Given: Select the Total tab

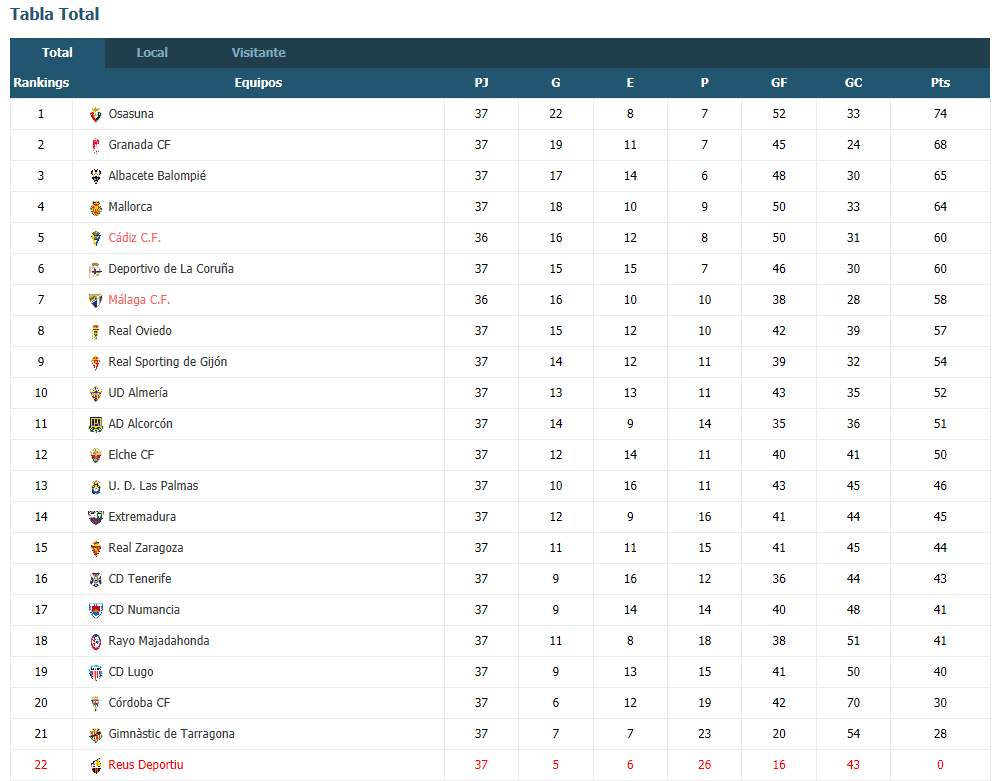Looking at the screenshot, I should tap(57, 53).
